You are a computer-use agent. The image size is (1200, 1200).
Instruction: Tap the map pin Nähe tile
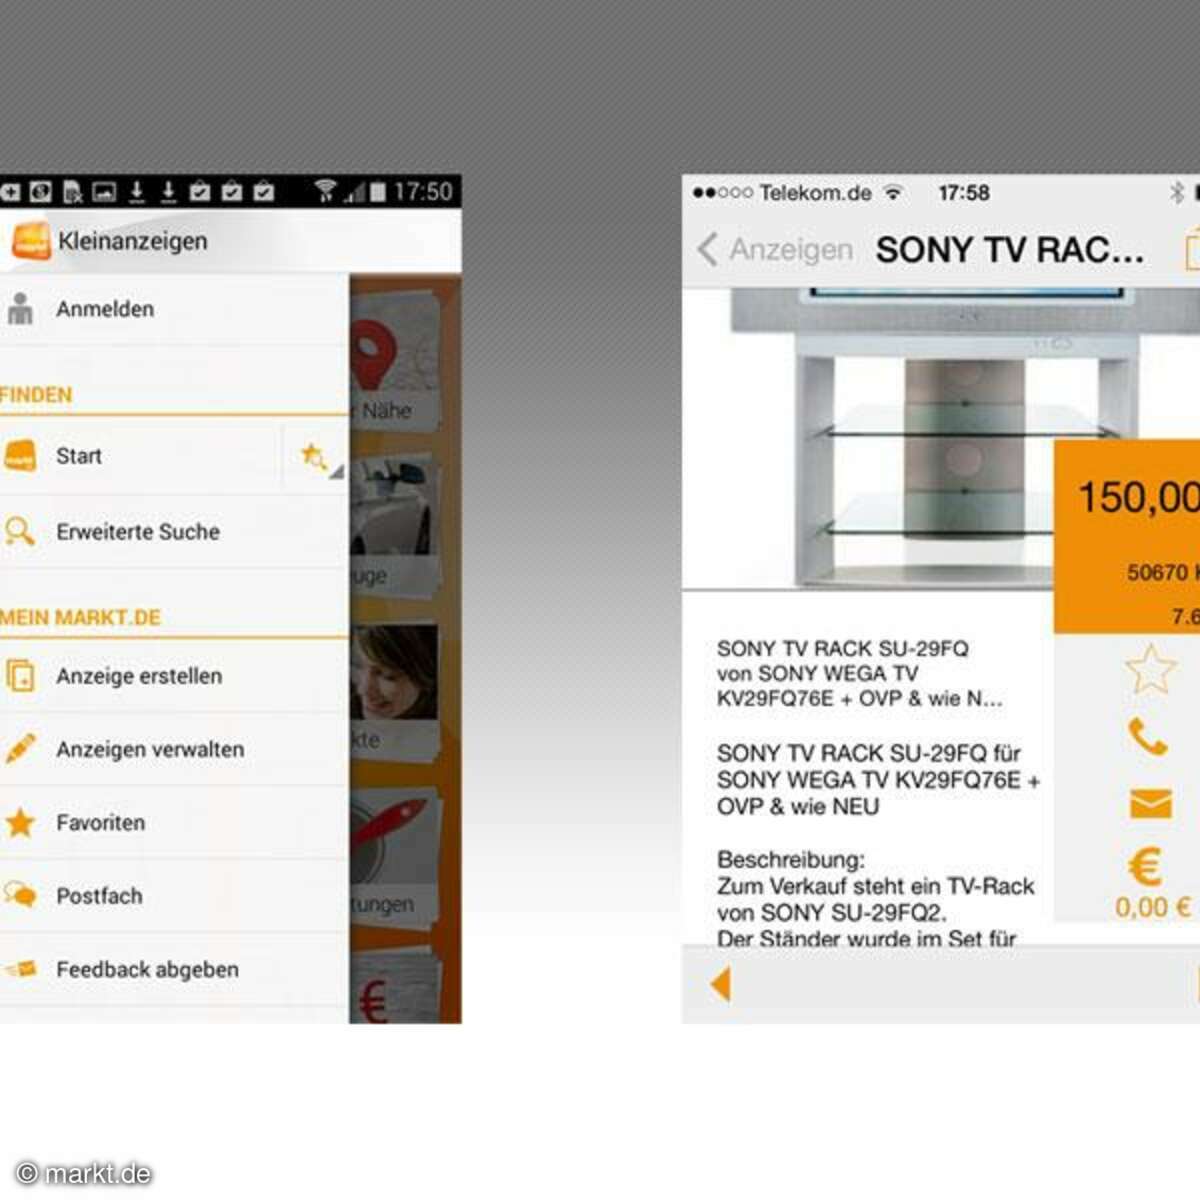395,360
